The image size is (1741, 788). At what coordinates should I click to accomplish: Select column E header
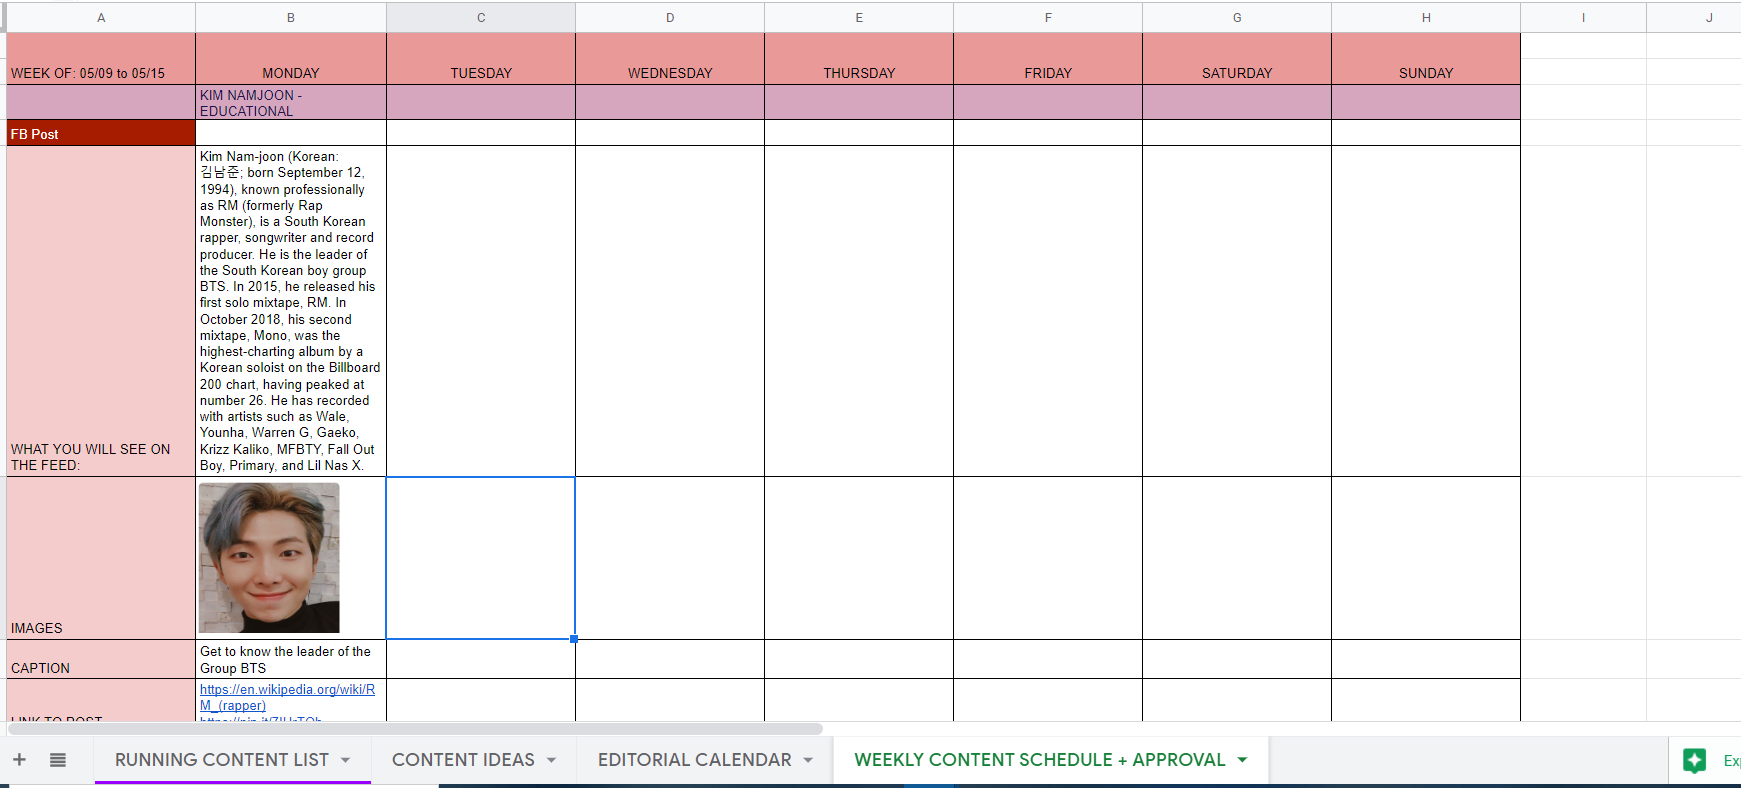coord(859,18)
